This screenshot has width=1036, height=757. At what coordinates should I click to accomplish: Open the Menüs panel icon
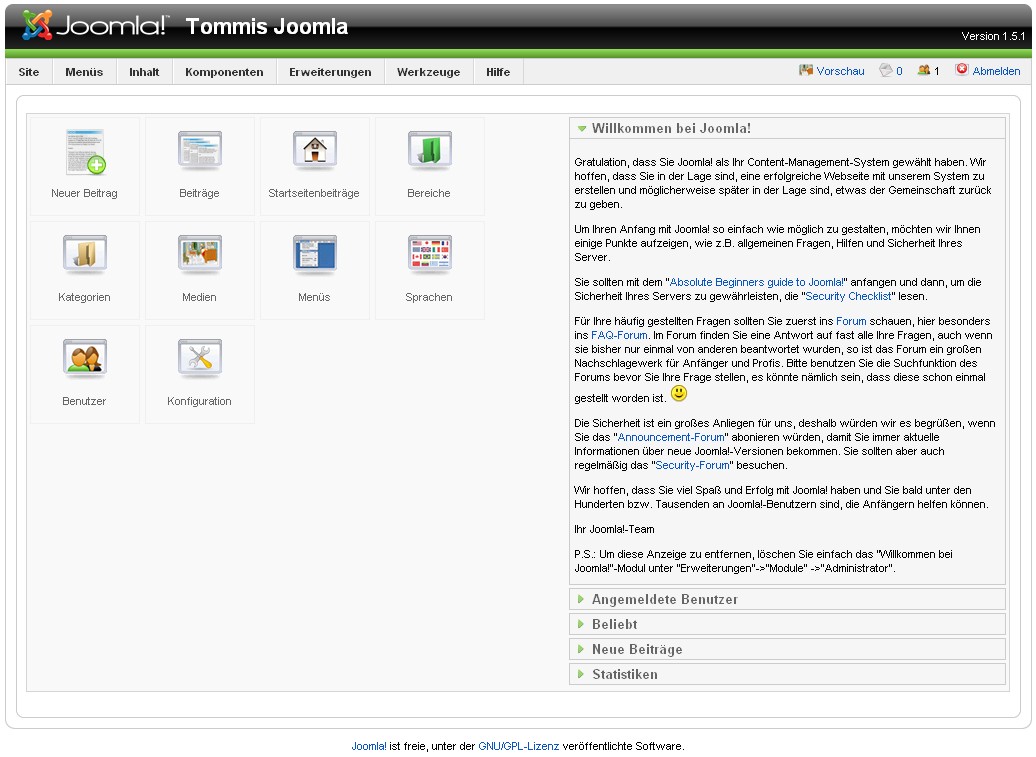click(x=314, y=257)
